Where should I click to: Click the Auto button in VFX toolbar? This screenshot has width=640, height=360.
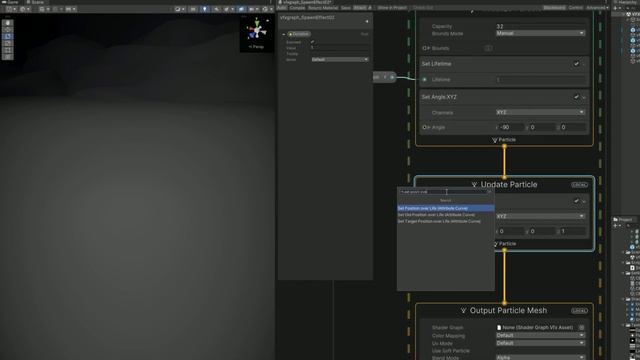point(282,8)
